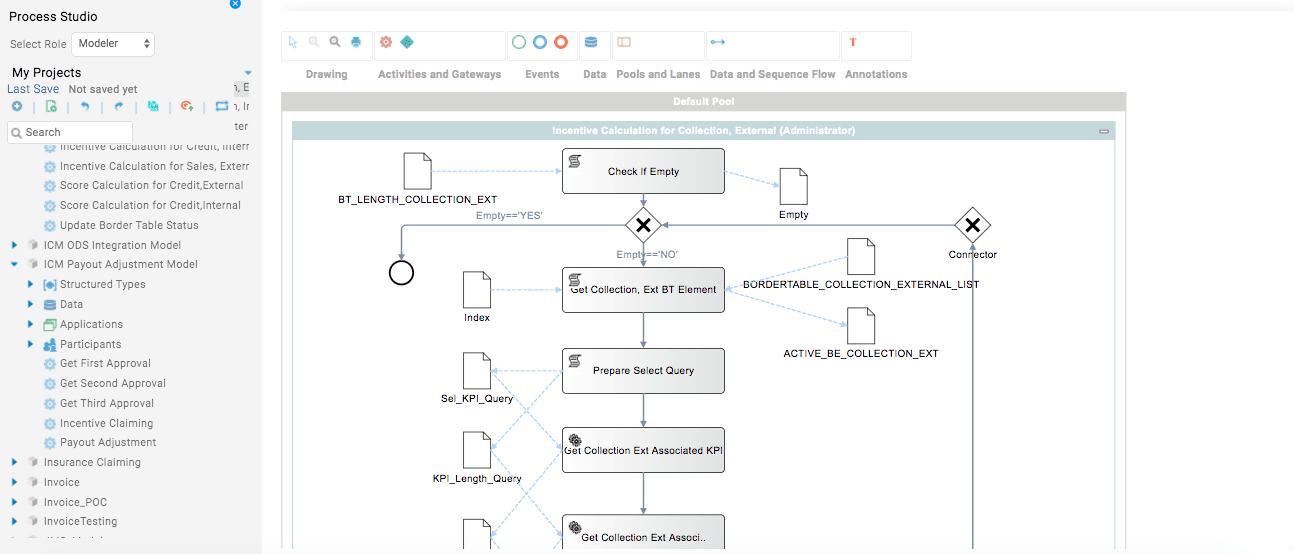Collapse the swimlane with minimize icon
Viewport: 1294px width, 554px height.
pos(1104,131)
